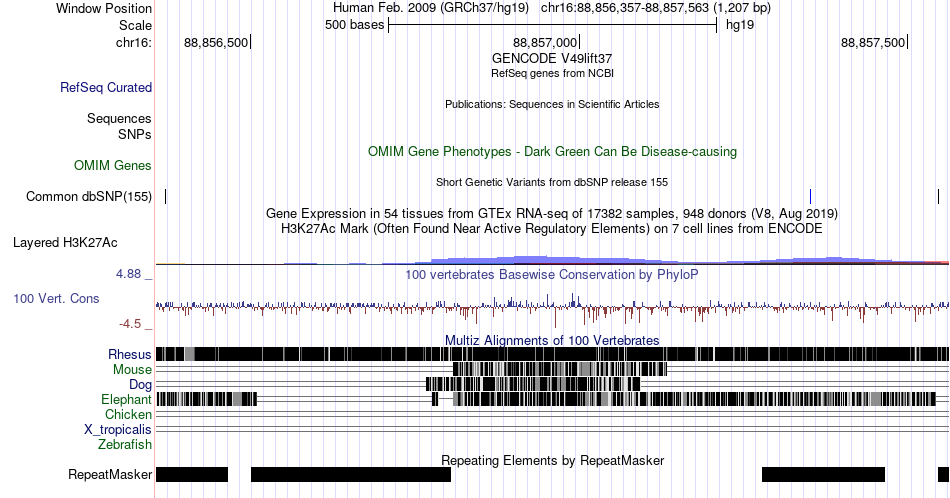Click the Scale label
The image size is (950, 498).
click(x=135, y=25)
